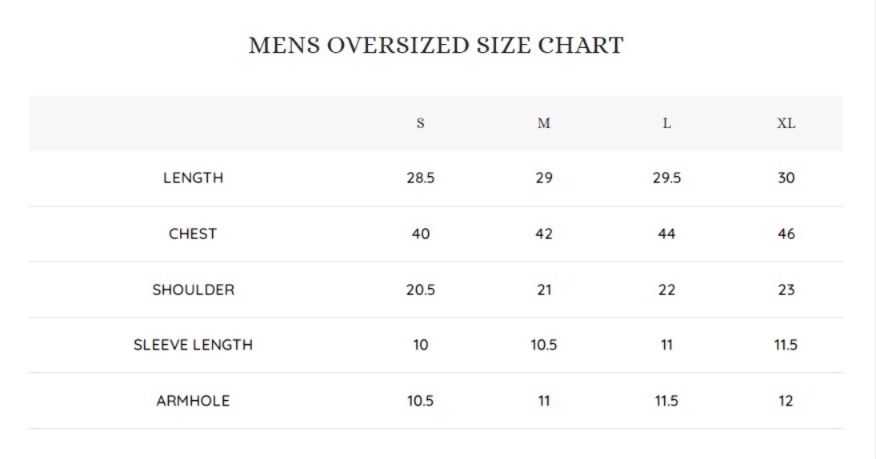Select the sleeve length value for XL
This screenshot has width=876, height=459.
(x=786, y=345)
